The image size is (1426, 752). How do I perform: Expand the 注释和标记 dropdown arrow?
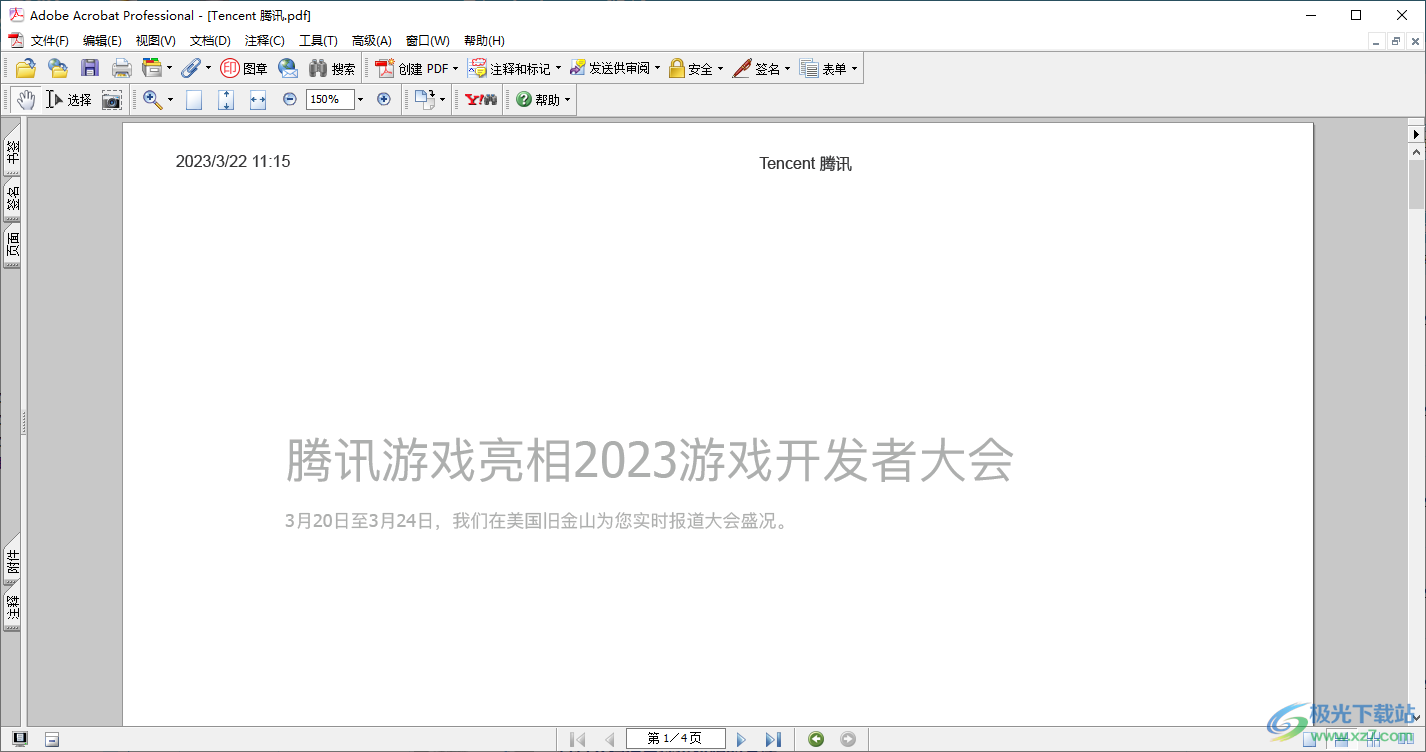pos(558,69)
